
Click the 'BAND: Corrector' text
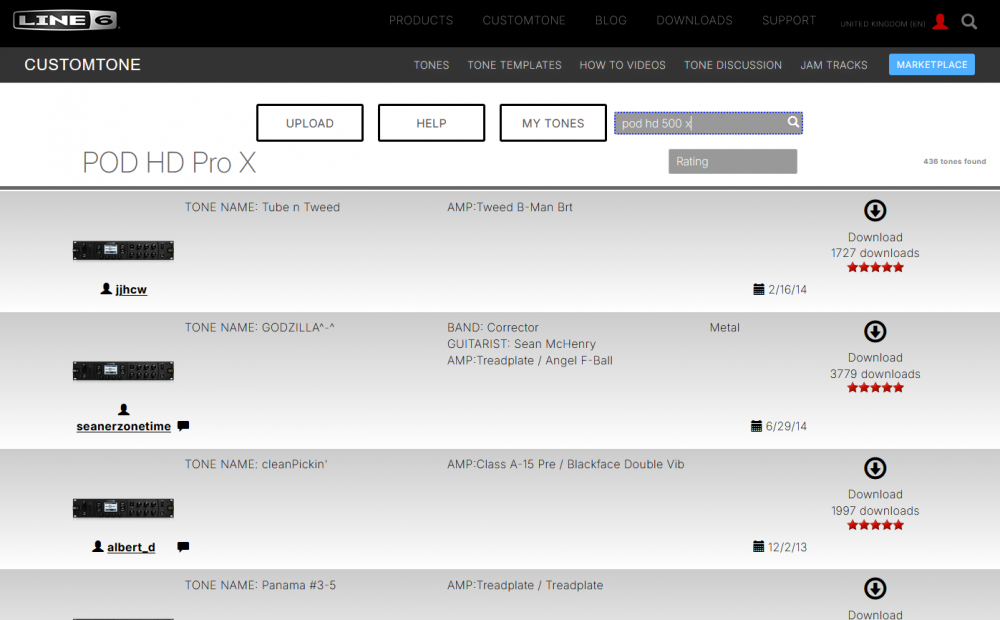[x=493, y=328]
